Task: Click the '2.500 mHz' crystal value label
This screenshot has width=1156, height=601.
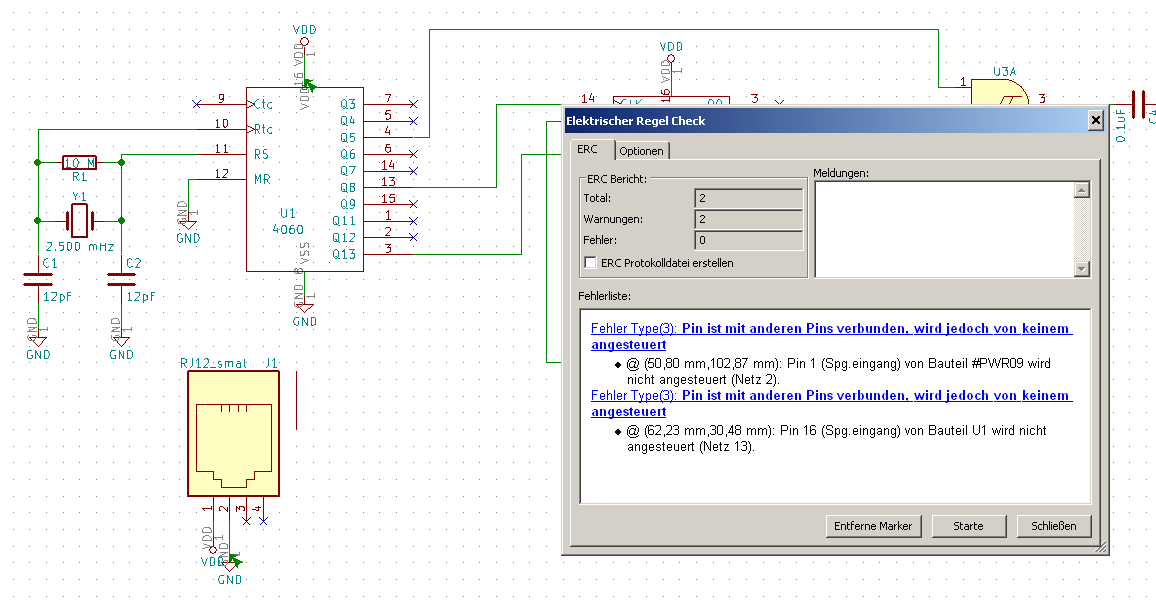Action: [80, 247]
